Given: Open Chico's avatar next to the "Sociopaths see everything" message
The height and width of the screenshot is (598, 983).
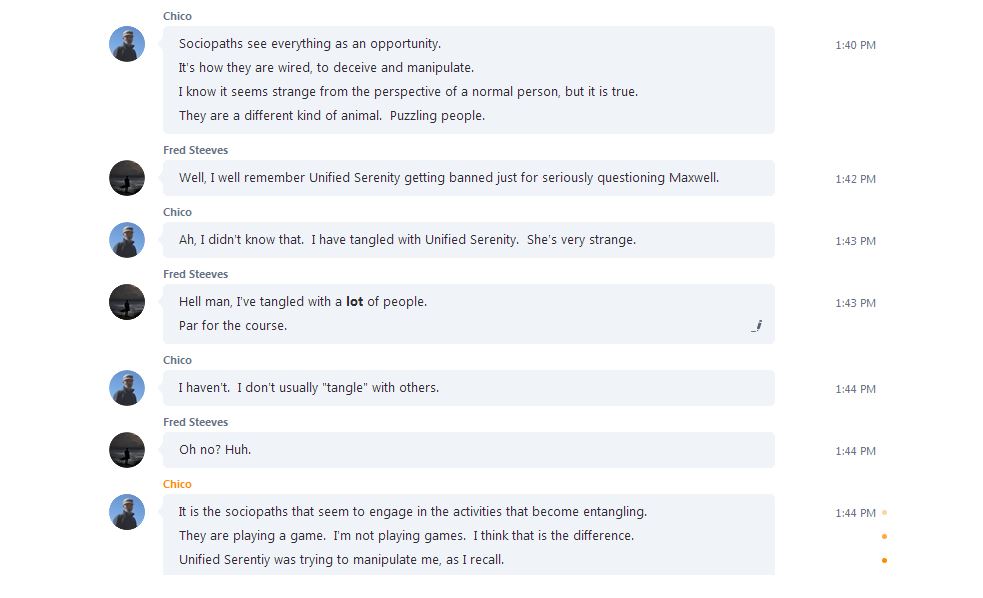Looking at the screenshot, I should tap(127, 44).
